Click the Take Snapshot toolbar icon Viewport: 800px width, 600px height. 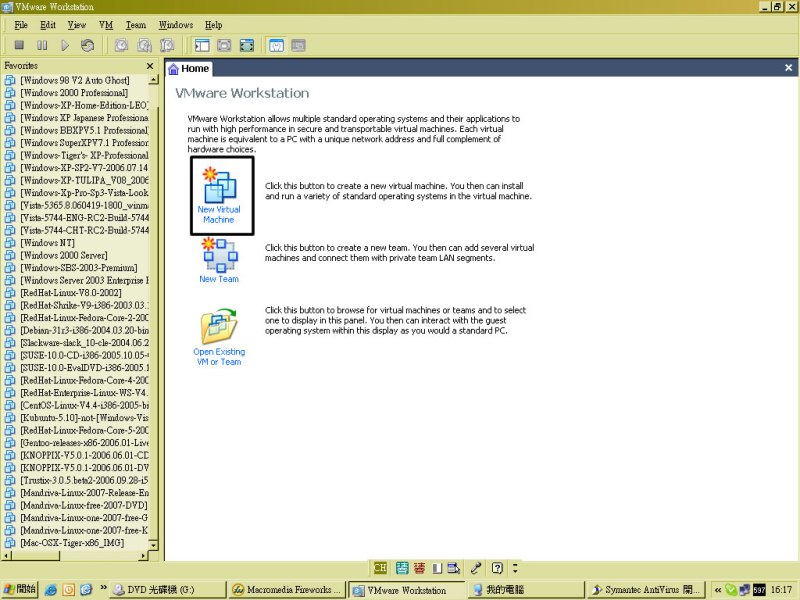click(x=121, y=45)
